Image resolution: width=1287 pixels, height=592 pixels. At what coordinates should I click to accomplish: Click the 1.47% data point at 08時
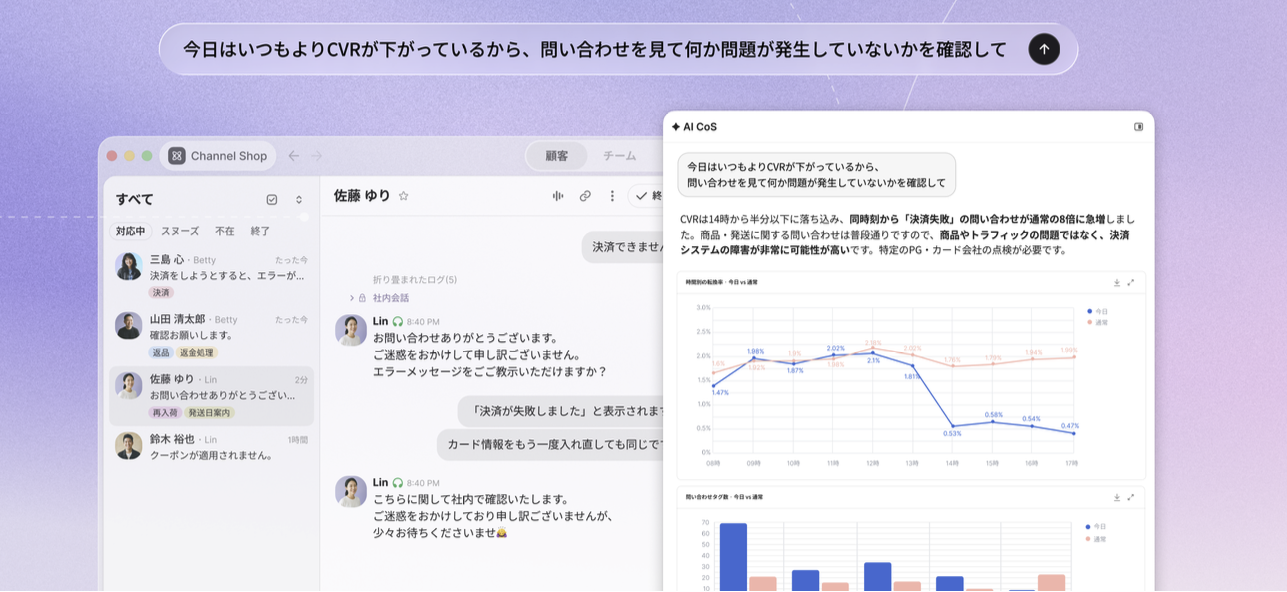click(x=713, y=385)
